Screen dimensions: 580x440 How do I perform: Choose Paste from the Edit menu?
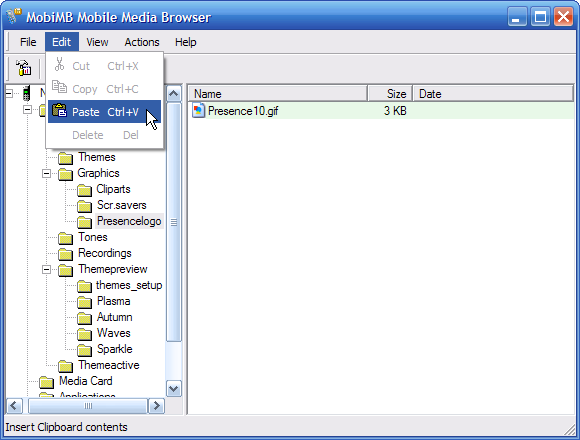click(x=104, y=112)
